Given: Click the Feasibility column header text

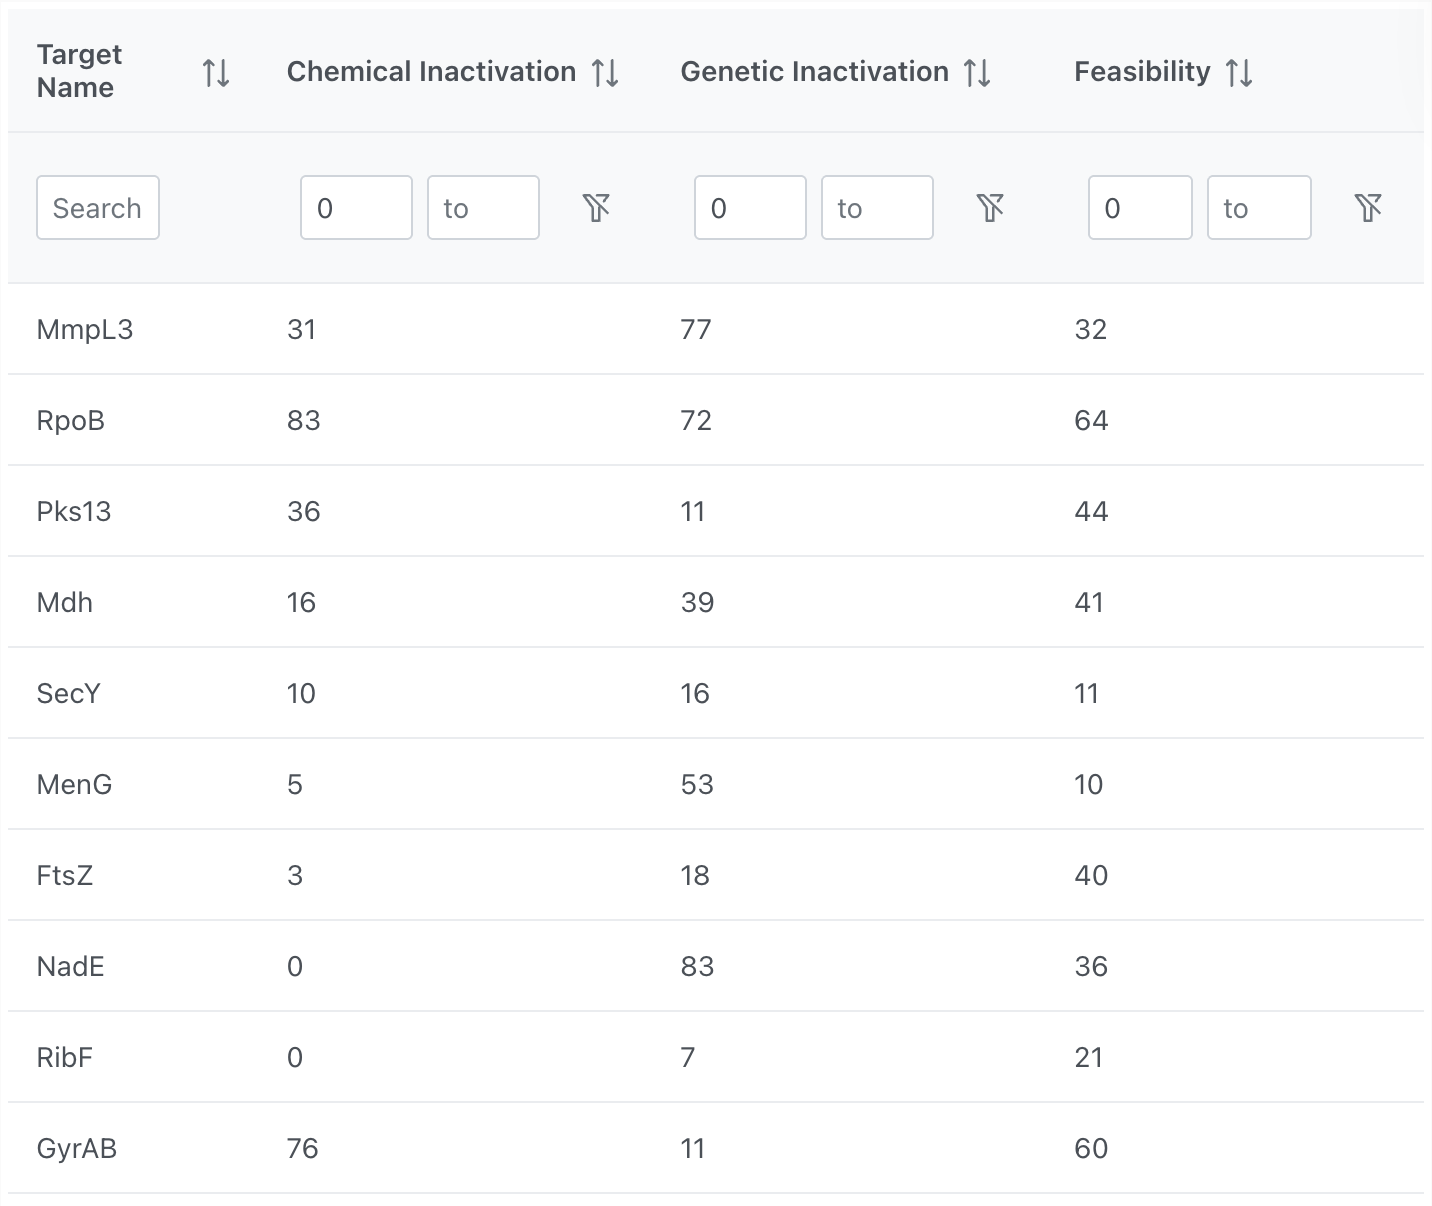Looking at the screenshot, I should pyautogui.click(x=1142, y=72).
